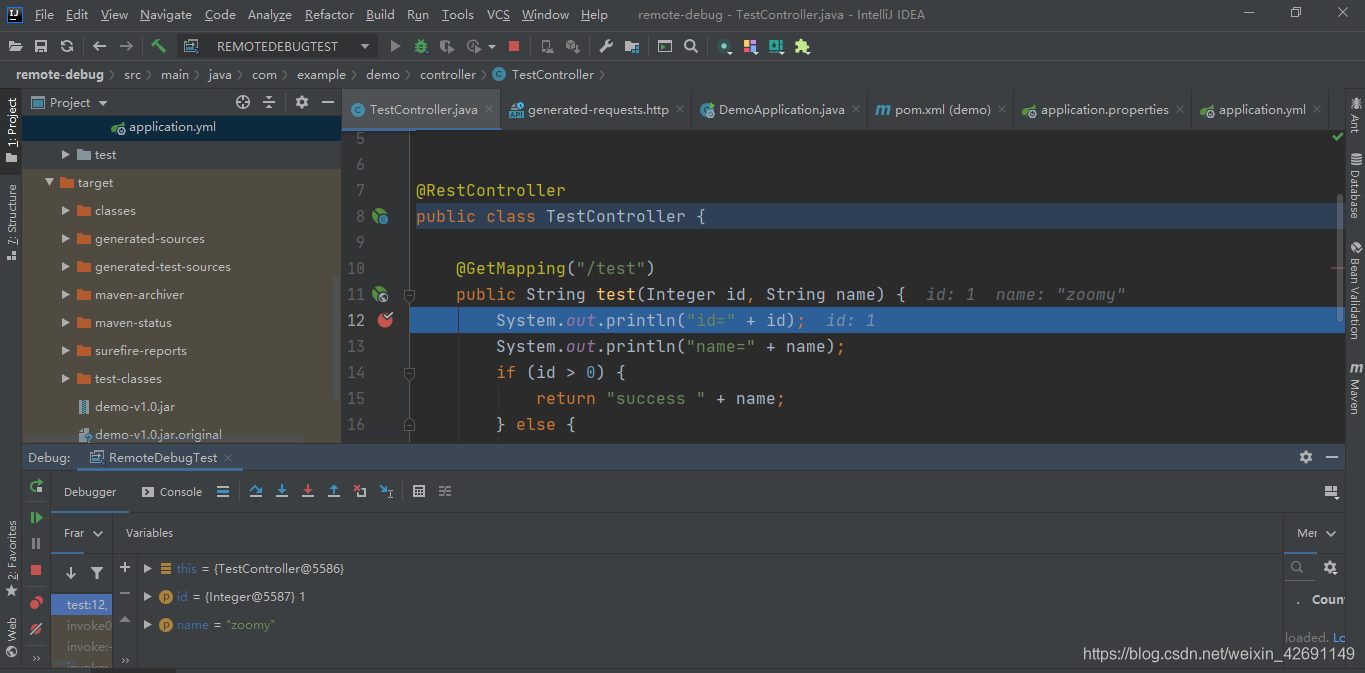Viewport: 1365px width, 673px height.
Task: Open the VCS menu
Action: (498, 15)
